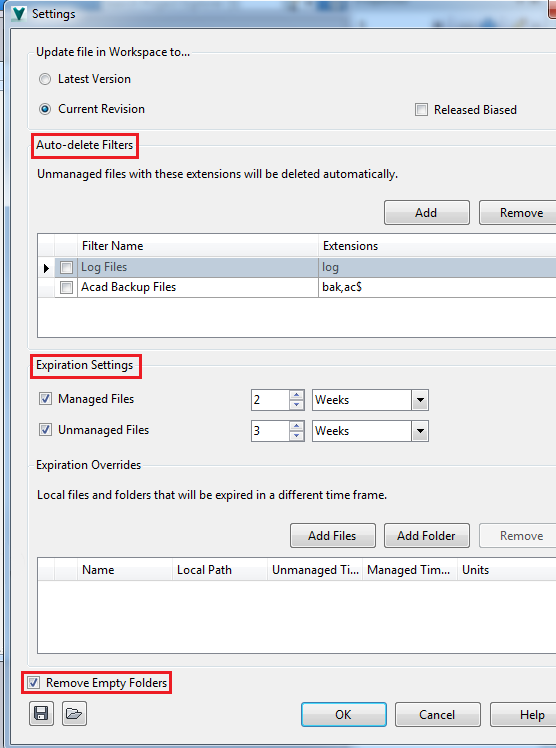Click the Filter Name column header
The image size is (556, 748).
(x=198, y=246)
